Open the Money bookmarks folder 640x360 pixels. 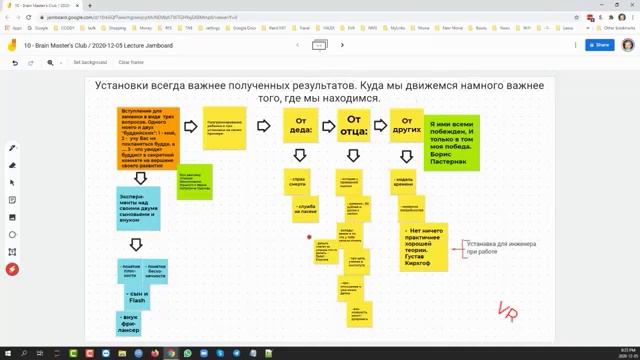(x=142, y=28)
